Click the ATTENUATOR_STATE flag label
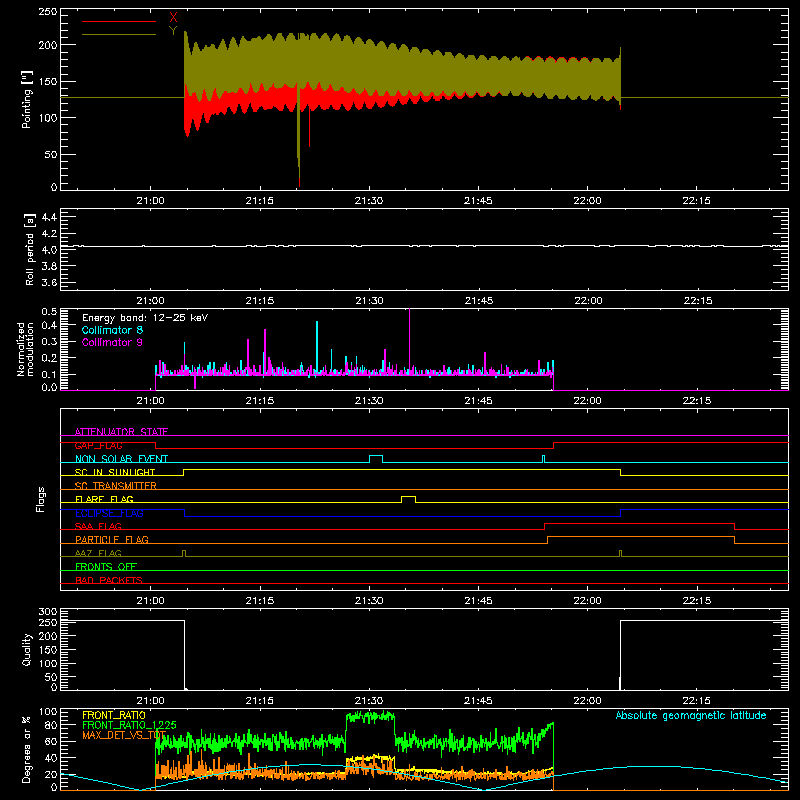 [121, 432]
